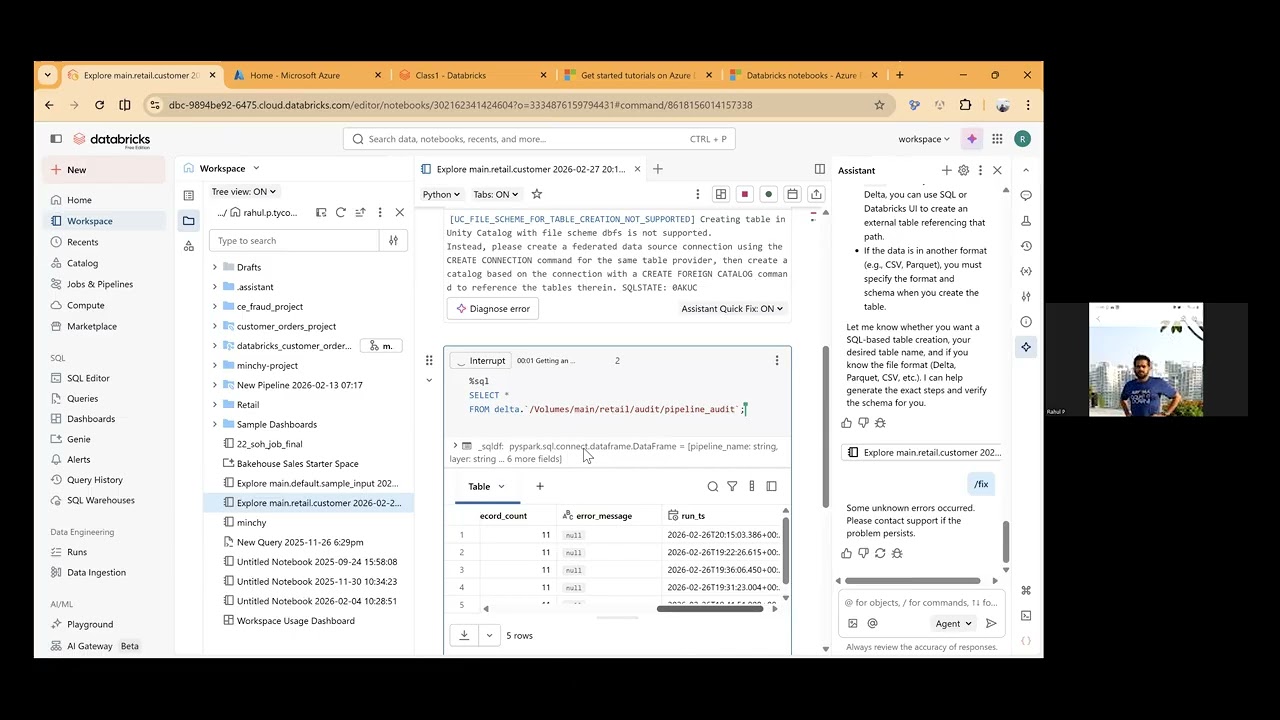Click the results table horizontal scrollbar
This screenshot has height=720, width=1280.
tap(710, 608)
